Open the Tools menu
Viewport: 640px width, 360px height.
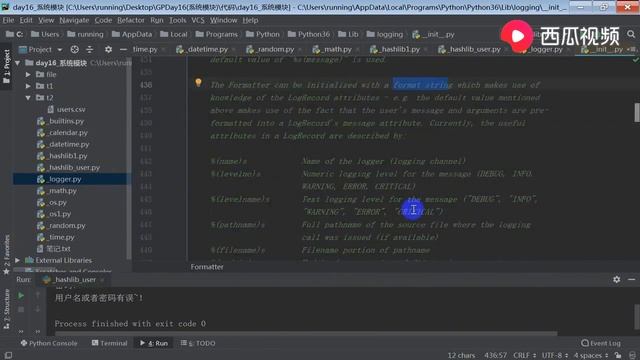pyautogui.click(x=178, y=20)
